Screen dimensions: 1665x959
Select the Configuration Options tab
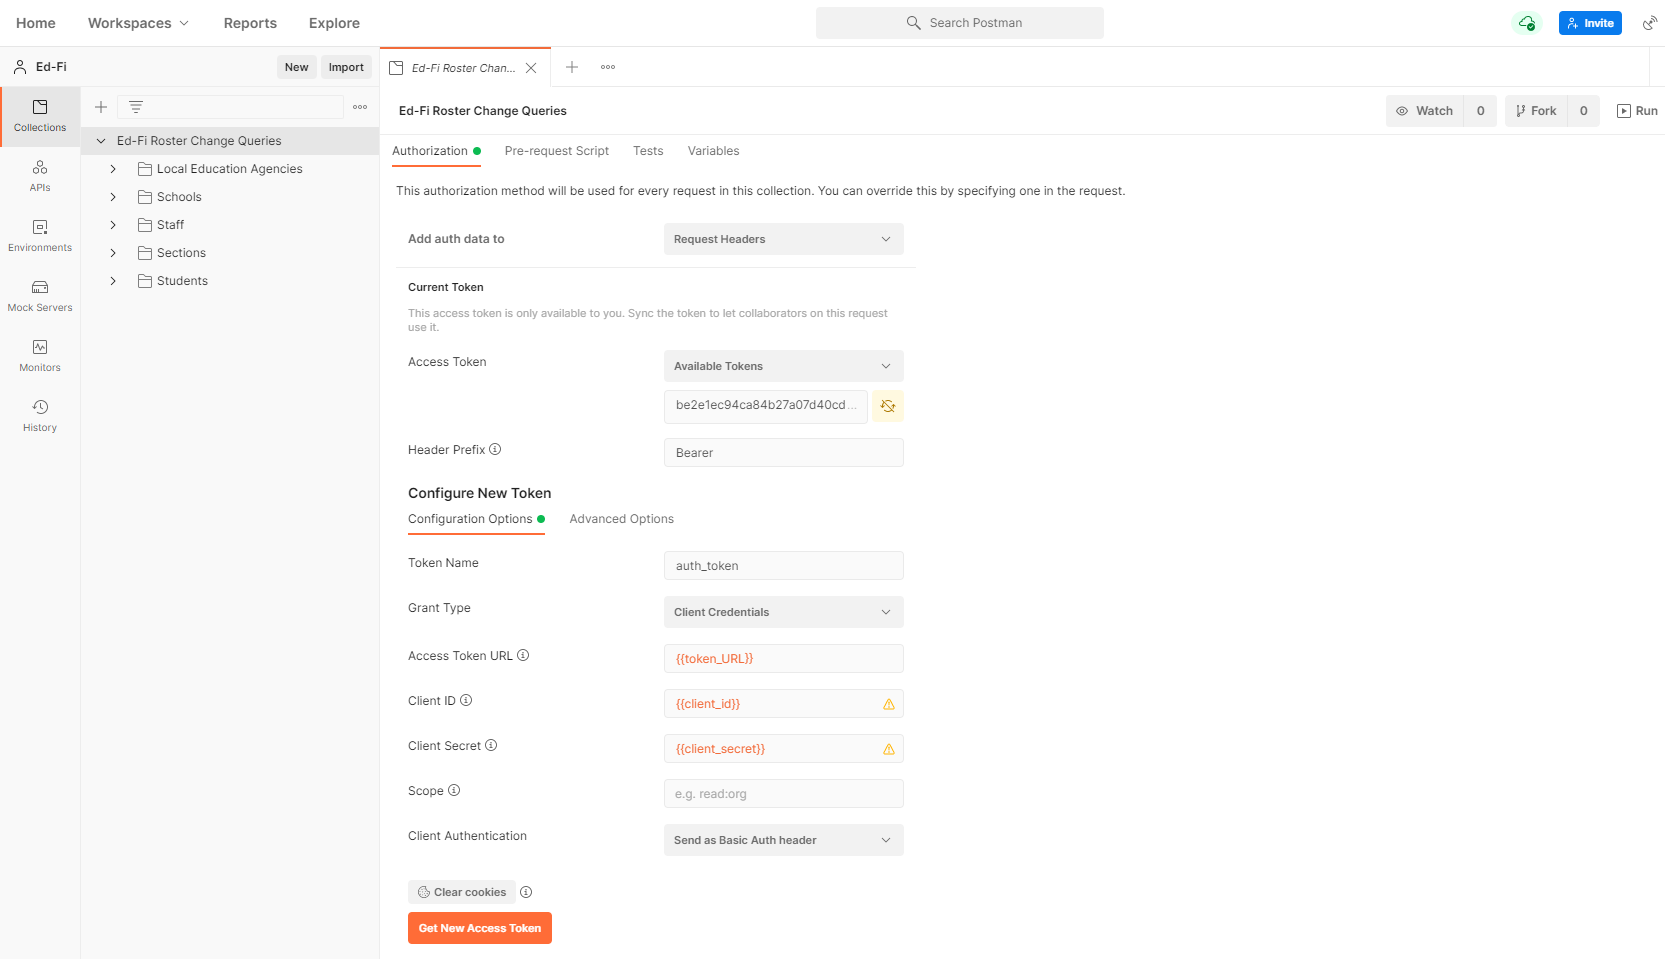[x=476, y=519]
